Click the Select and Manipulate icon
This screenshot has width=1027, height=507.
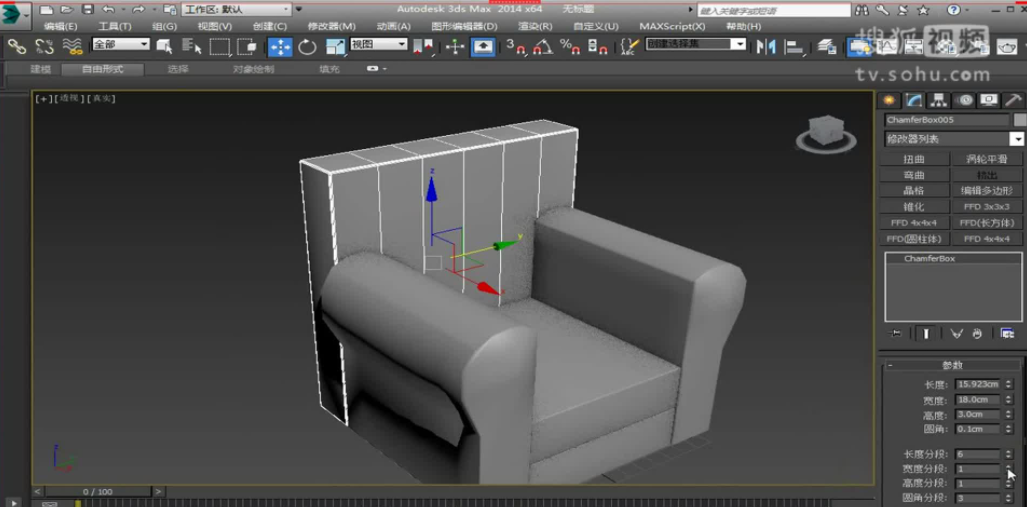click(x=455, y=47)
